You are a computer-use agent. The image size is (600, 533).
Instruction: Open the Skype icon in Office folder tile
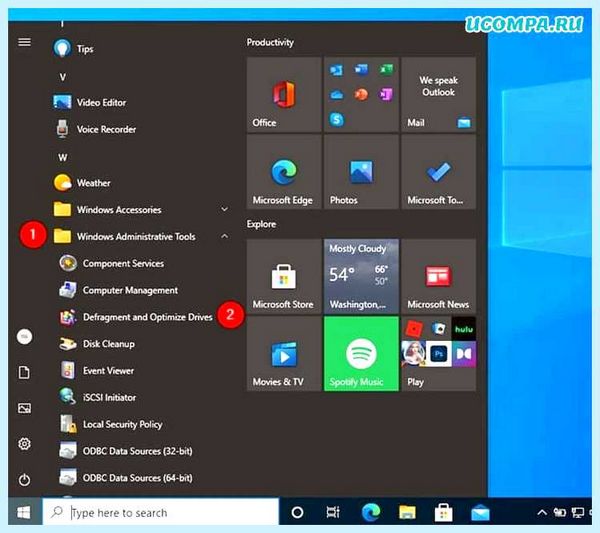point(337,120)
